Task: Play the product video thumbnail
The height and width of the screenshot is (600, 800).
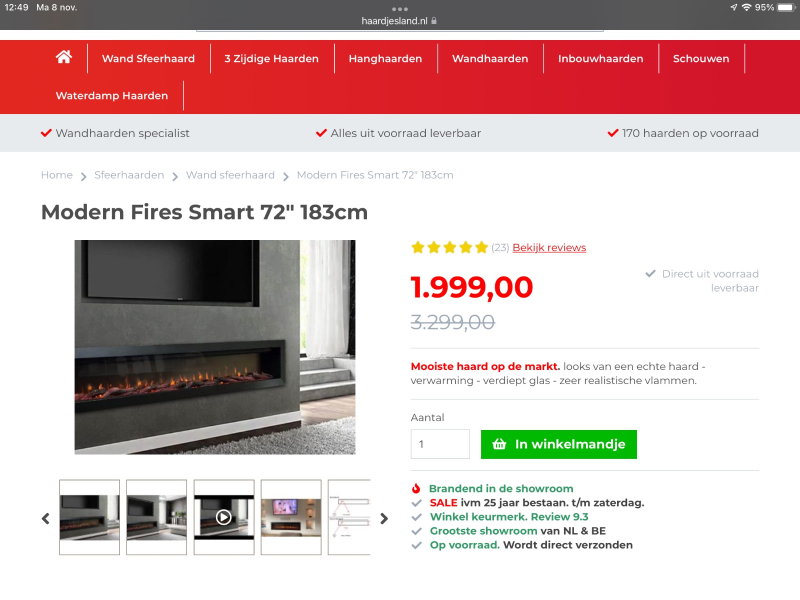Action: pos(224,517)
